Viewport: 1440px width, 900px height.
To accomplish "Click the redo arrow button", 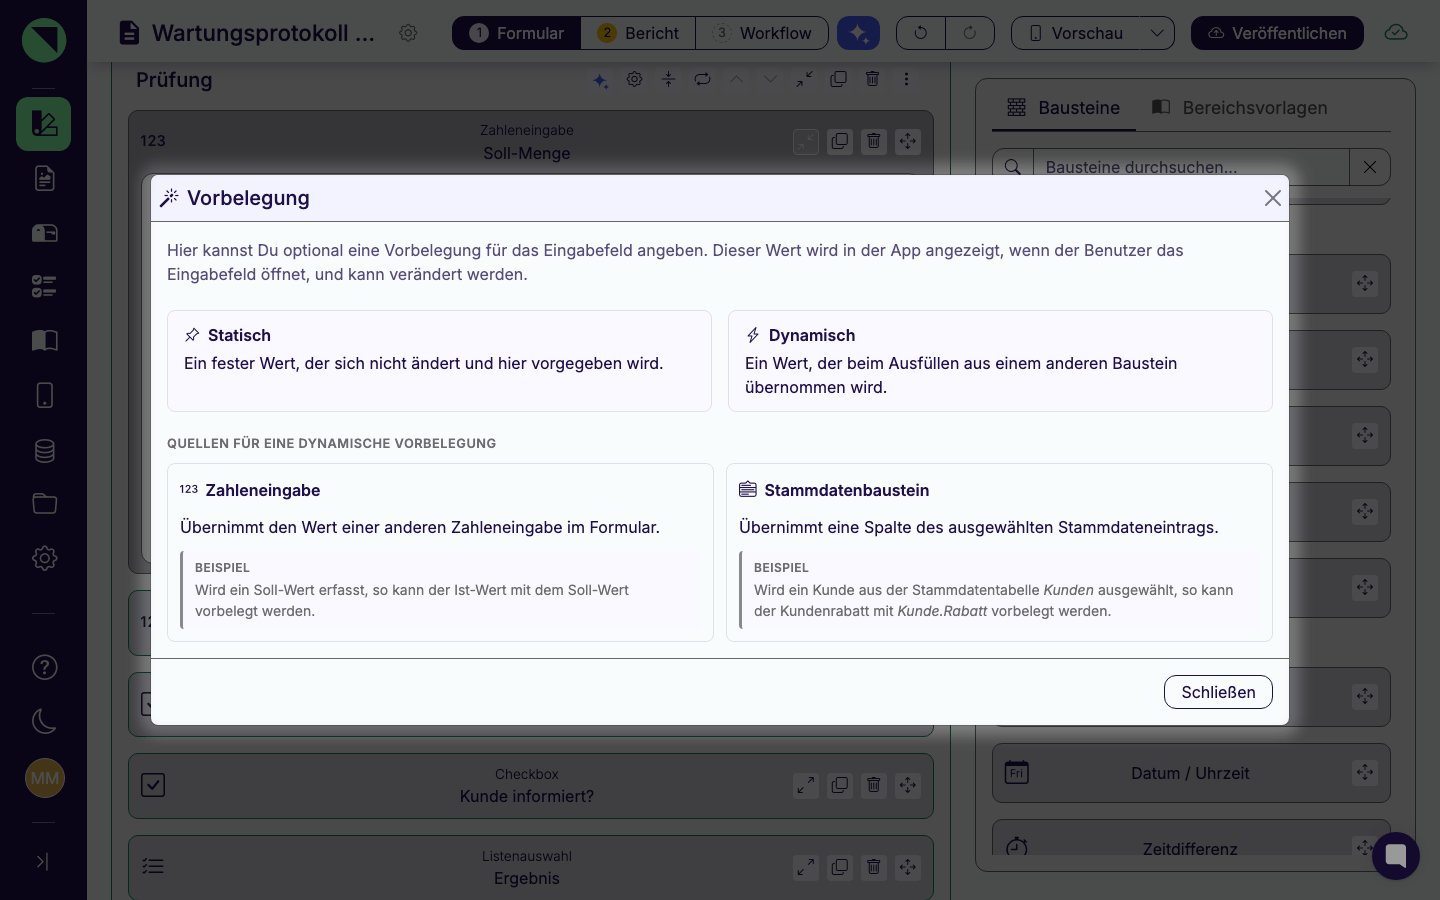I will click(x=970, y=33).
